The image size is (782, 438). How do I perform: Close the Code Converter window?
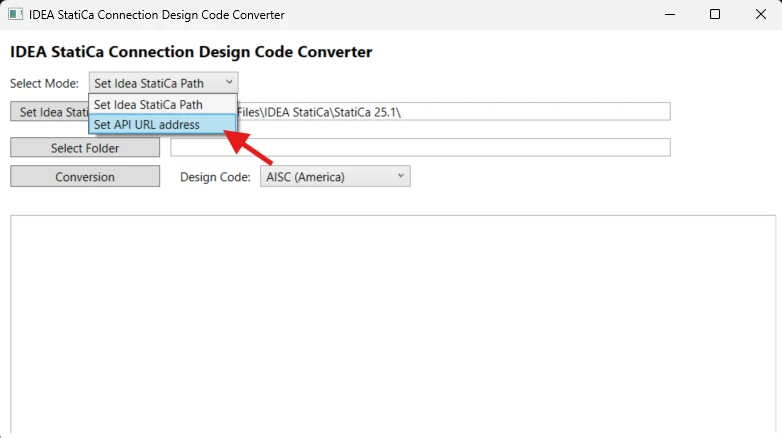[760, 14]
